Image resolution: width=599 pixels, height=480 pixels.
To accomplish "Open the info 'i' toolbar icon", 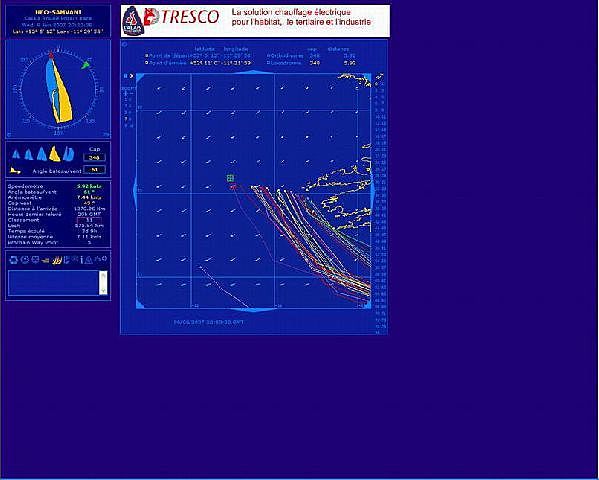I will pos(82,260).
